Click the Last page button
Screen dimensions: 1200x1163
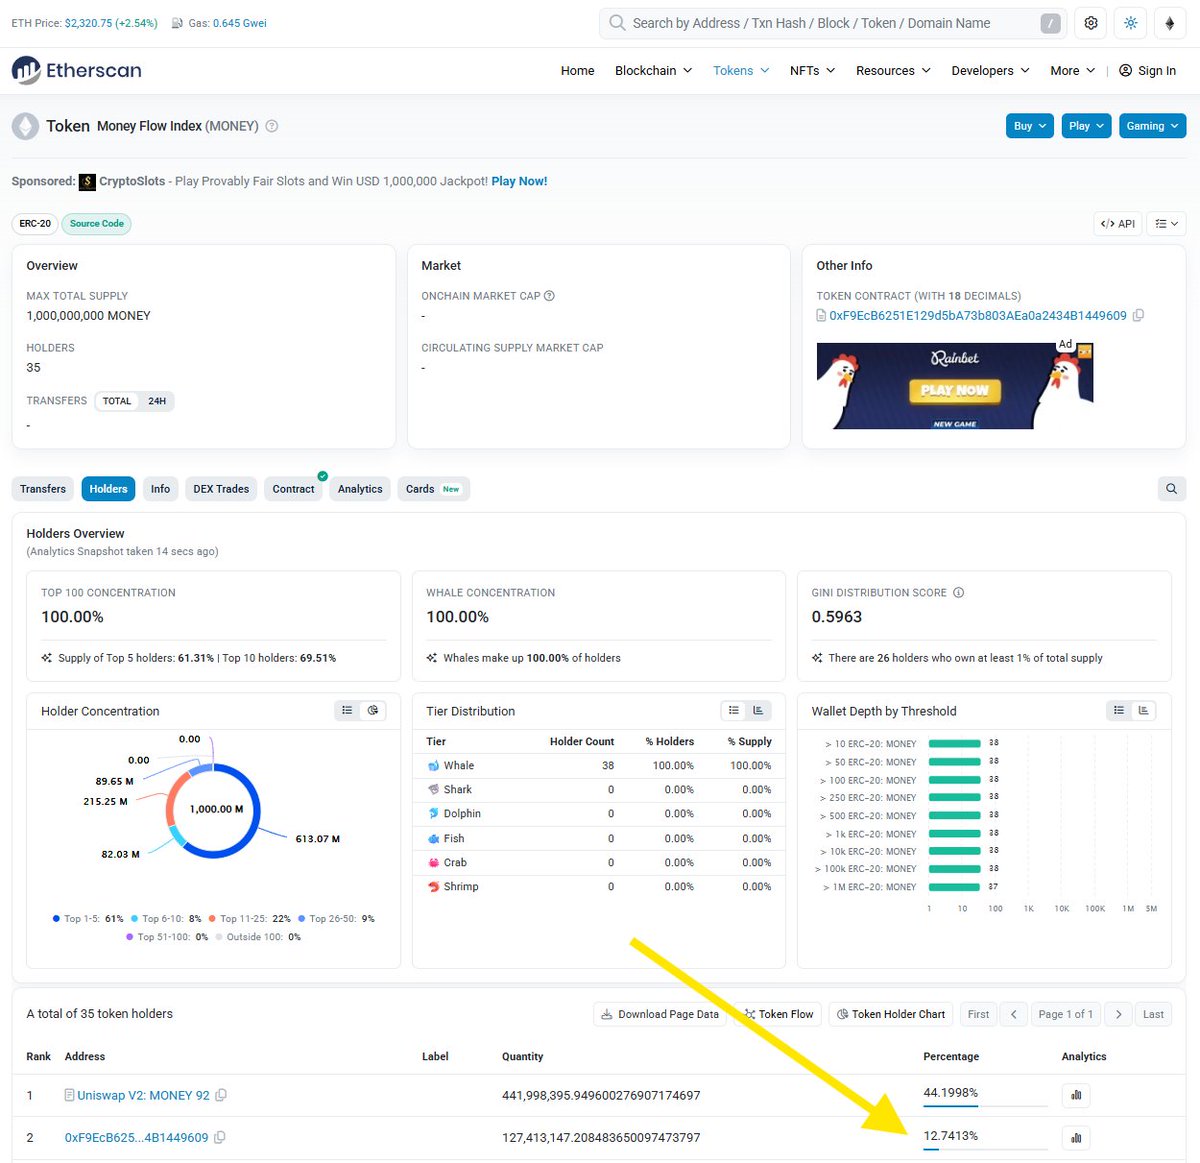pyautogui.click(x=1153, y=1014)
